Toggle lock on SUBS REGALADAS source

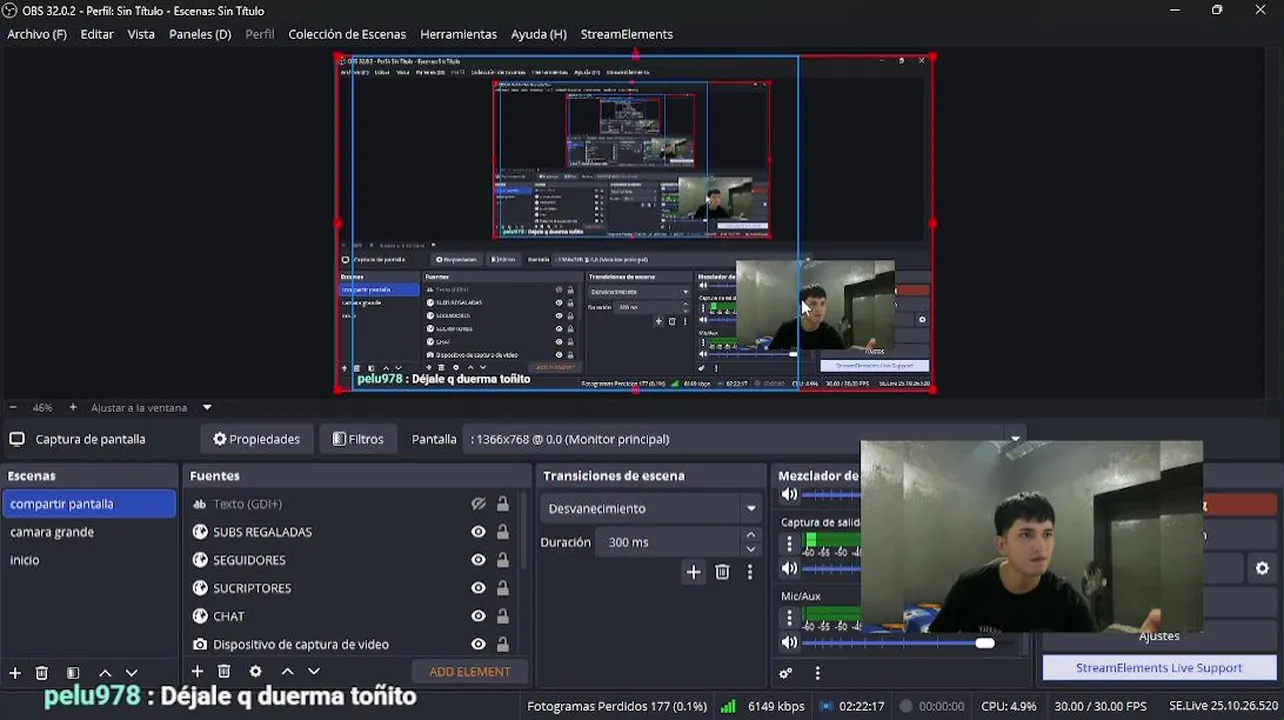[x=502, y=532]
